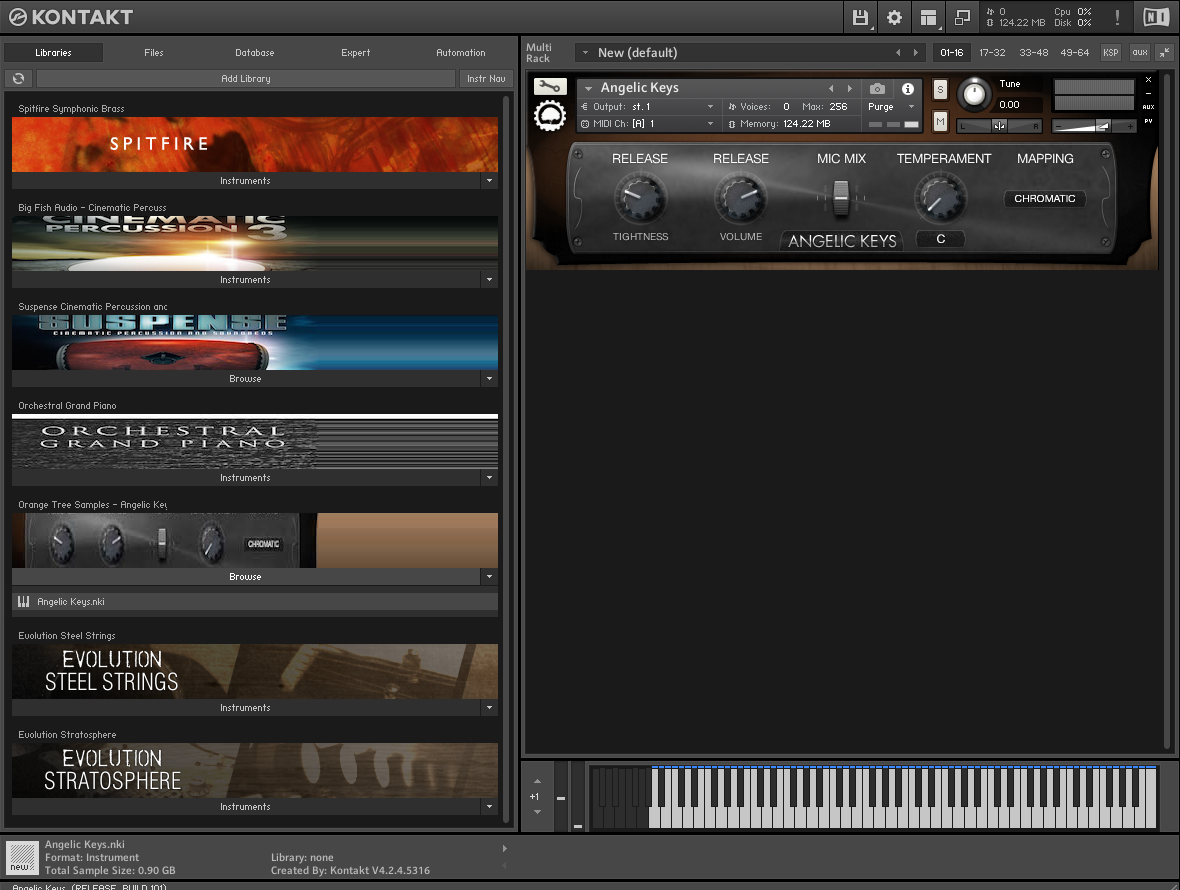The height and width of the screenshot is (890, 1180).
Task: Open Suspense library dropdown arrow
Action: point(489,378)
